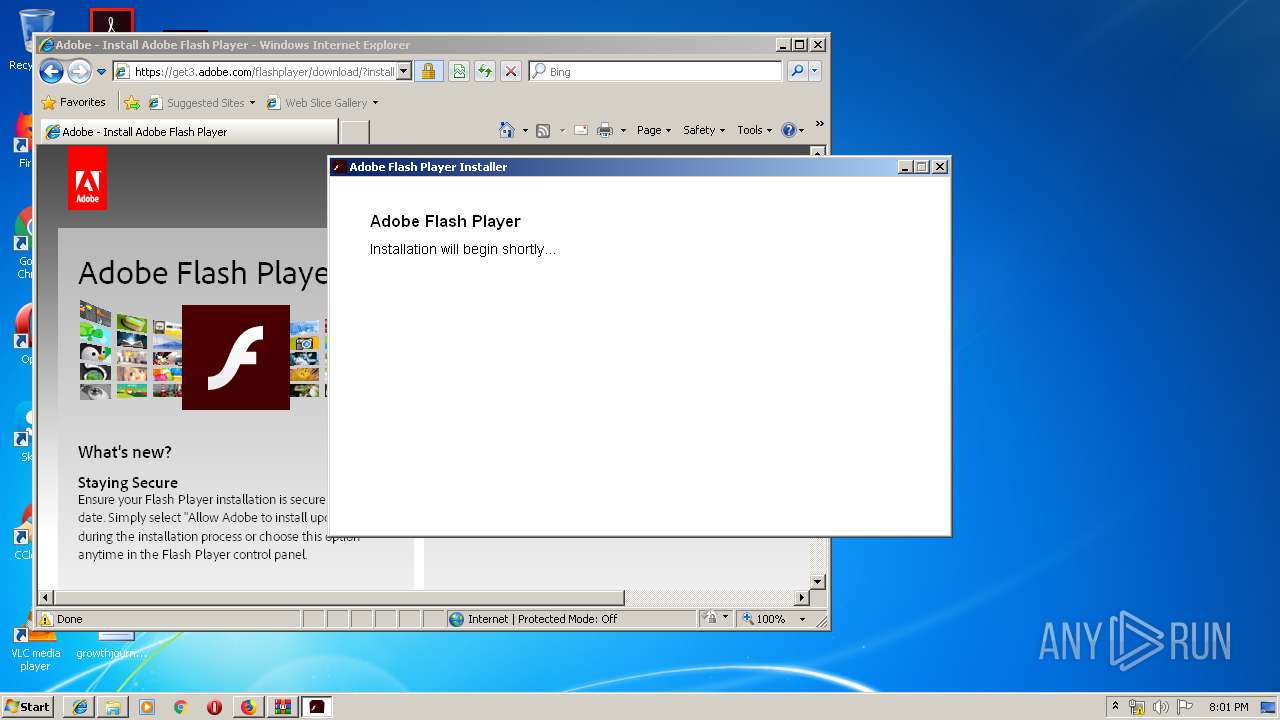Click the 8:01 PM clock
The image size is (1280, 720).
click(x=1228, y=707)
